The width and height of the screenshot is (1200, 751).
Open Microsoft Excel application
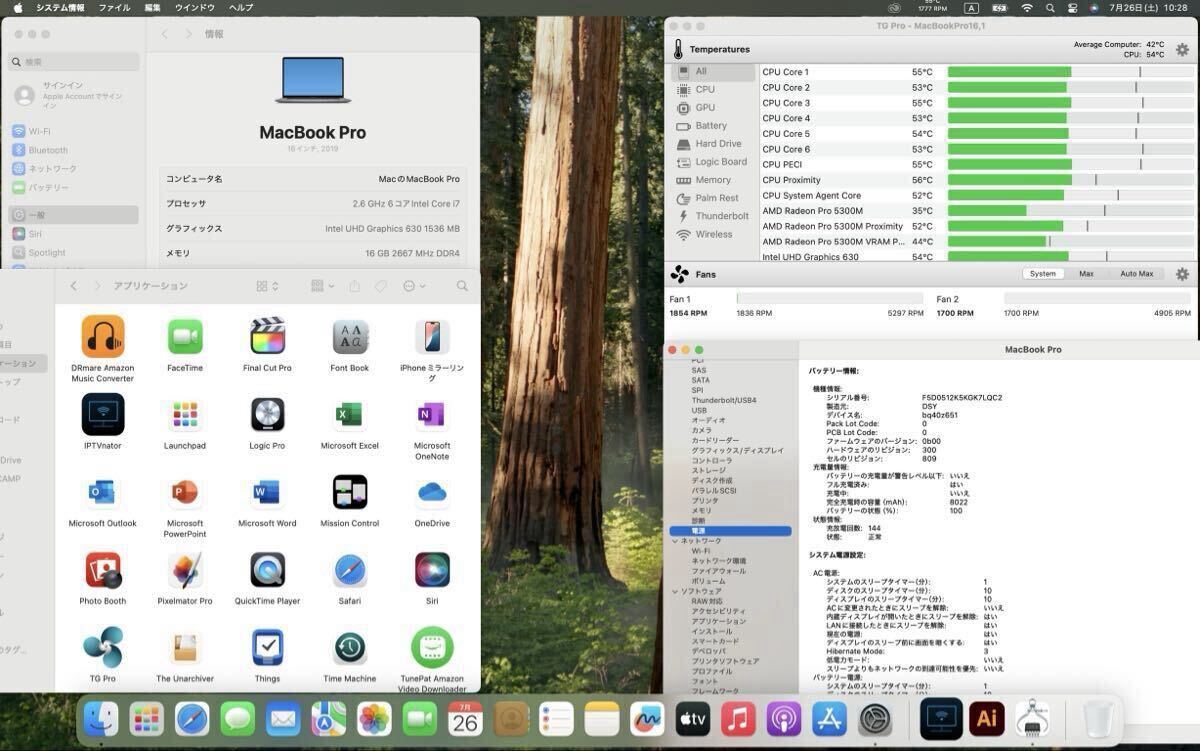click(350, 414)
